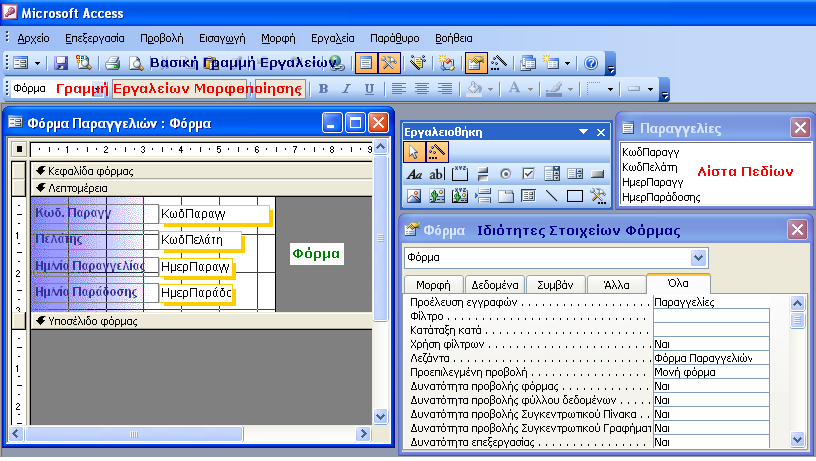Toggle italic formatting
816x461 pixels.
(346, 89)
